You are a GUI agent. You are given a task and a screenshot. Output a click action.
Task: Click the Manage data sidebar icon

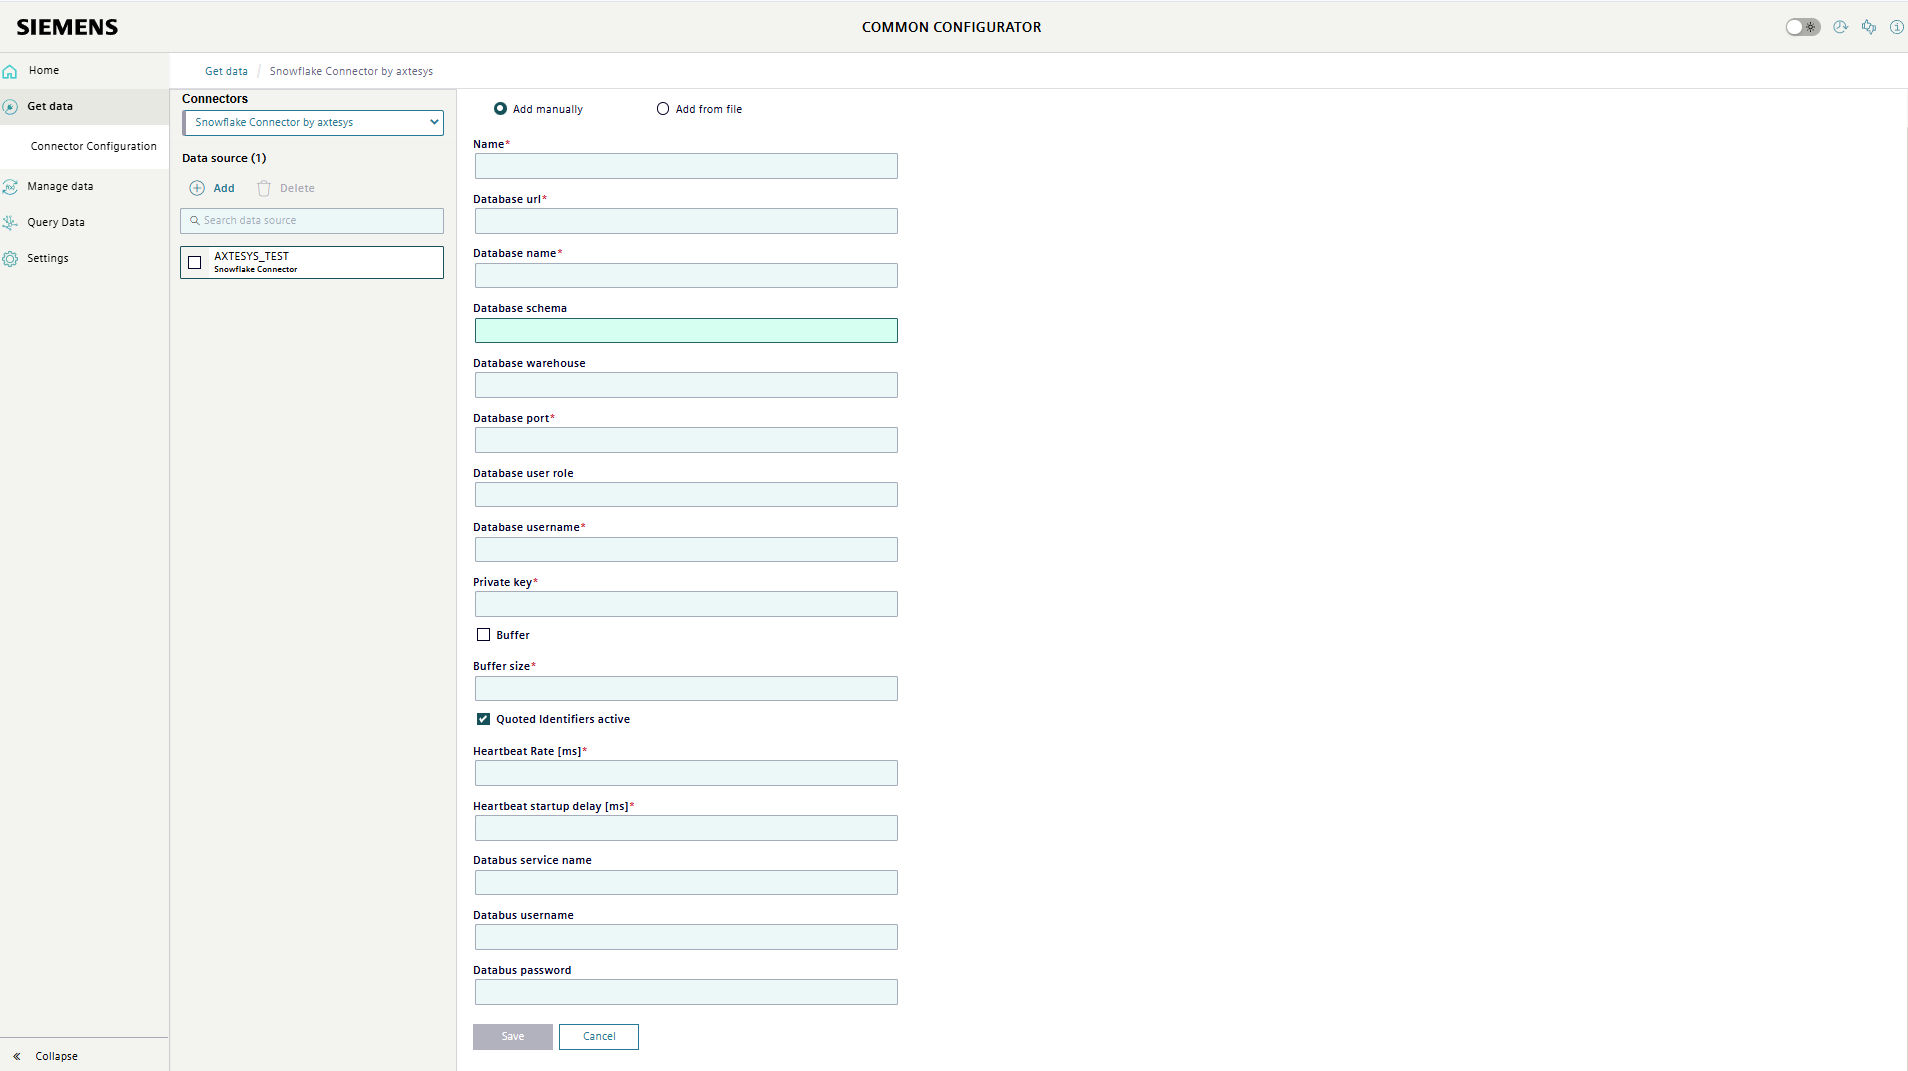pyautogui.click(x=10, y=187)
